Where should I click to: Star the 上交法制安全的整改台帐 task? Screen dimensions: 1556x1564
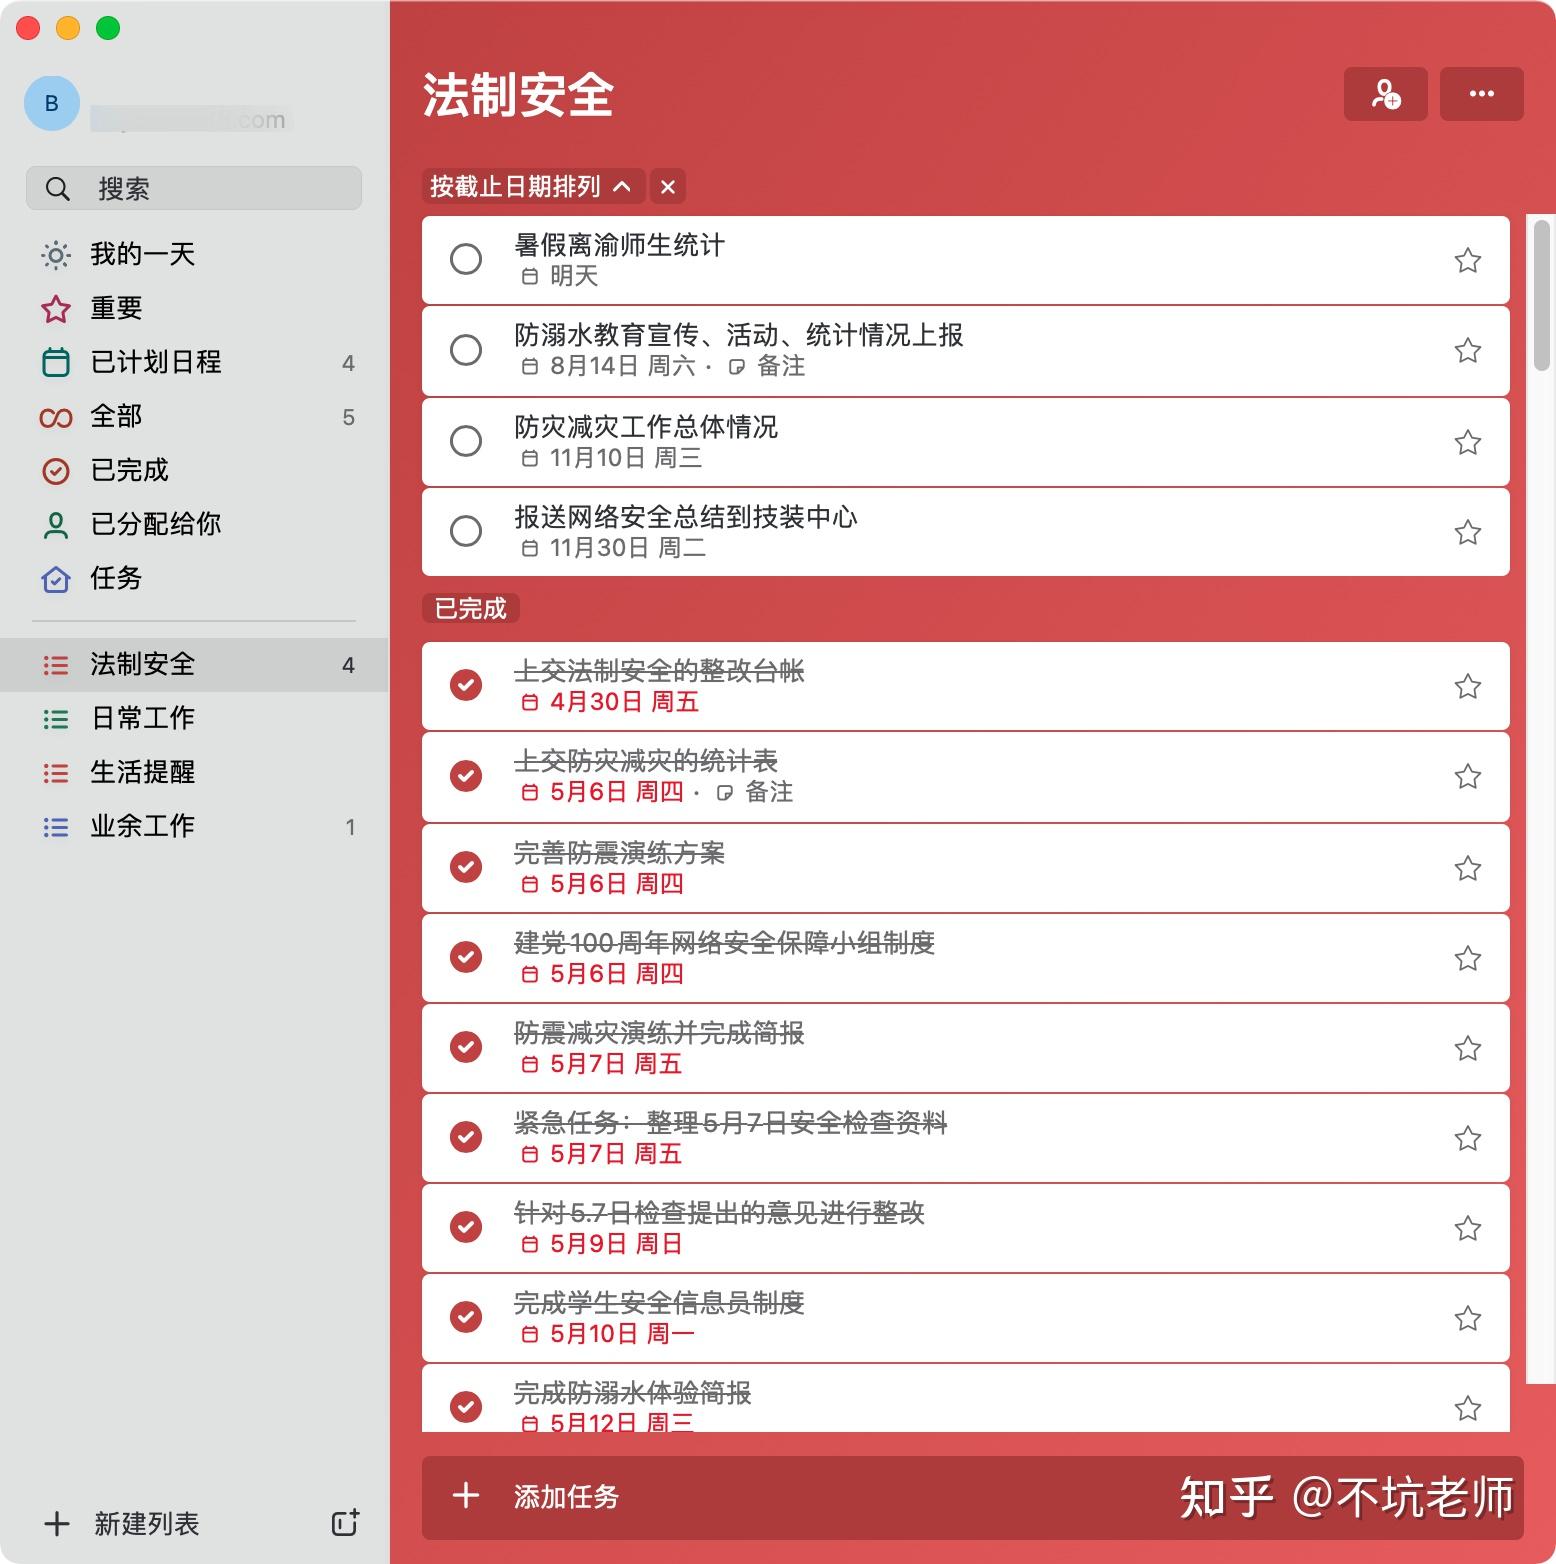[1467, 686]
